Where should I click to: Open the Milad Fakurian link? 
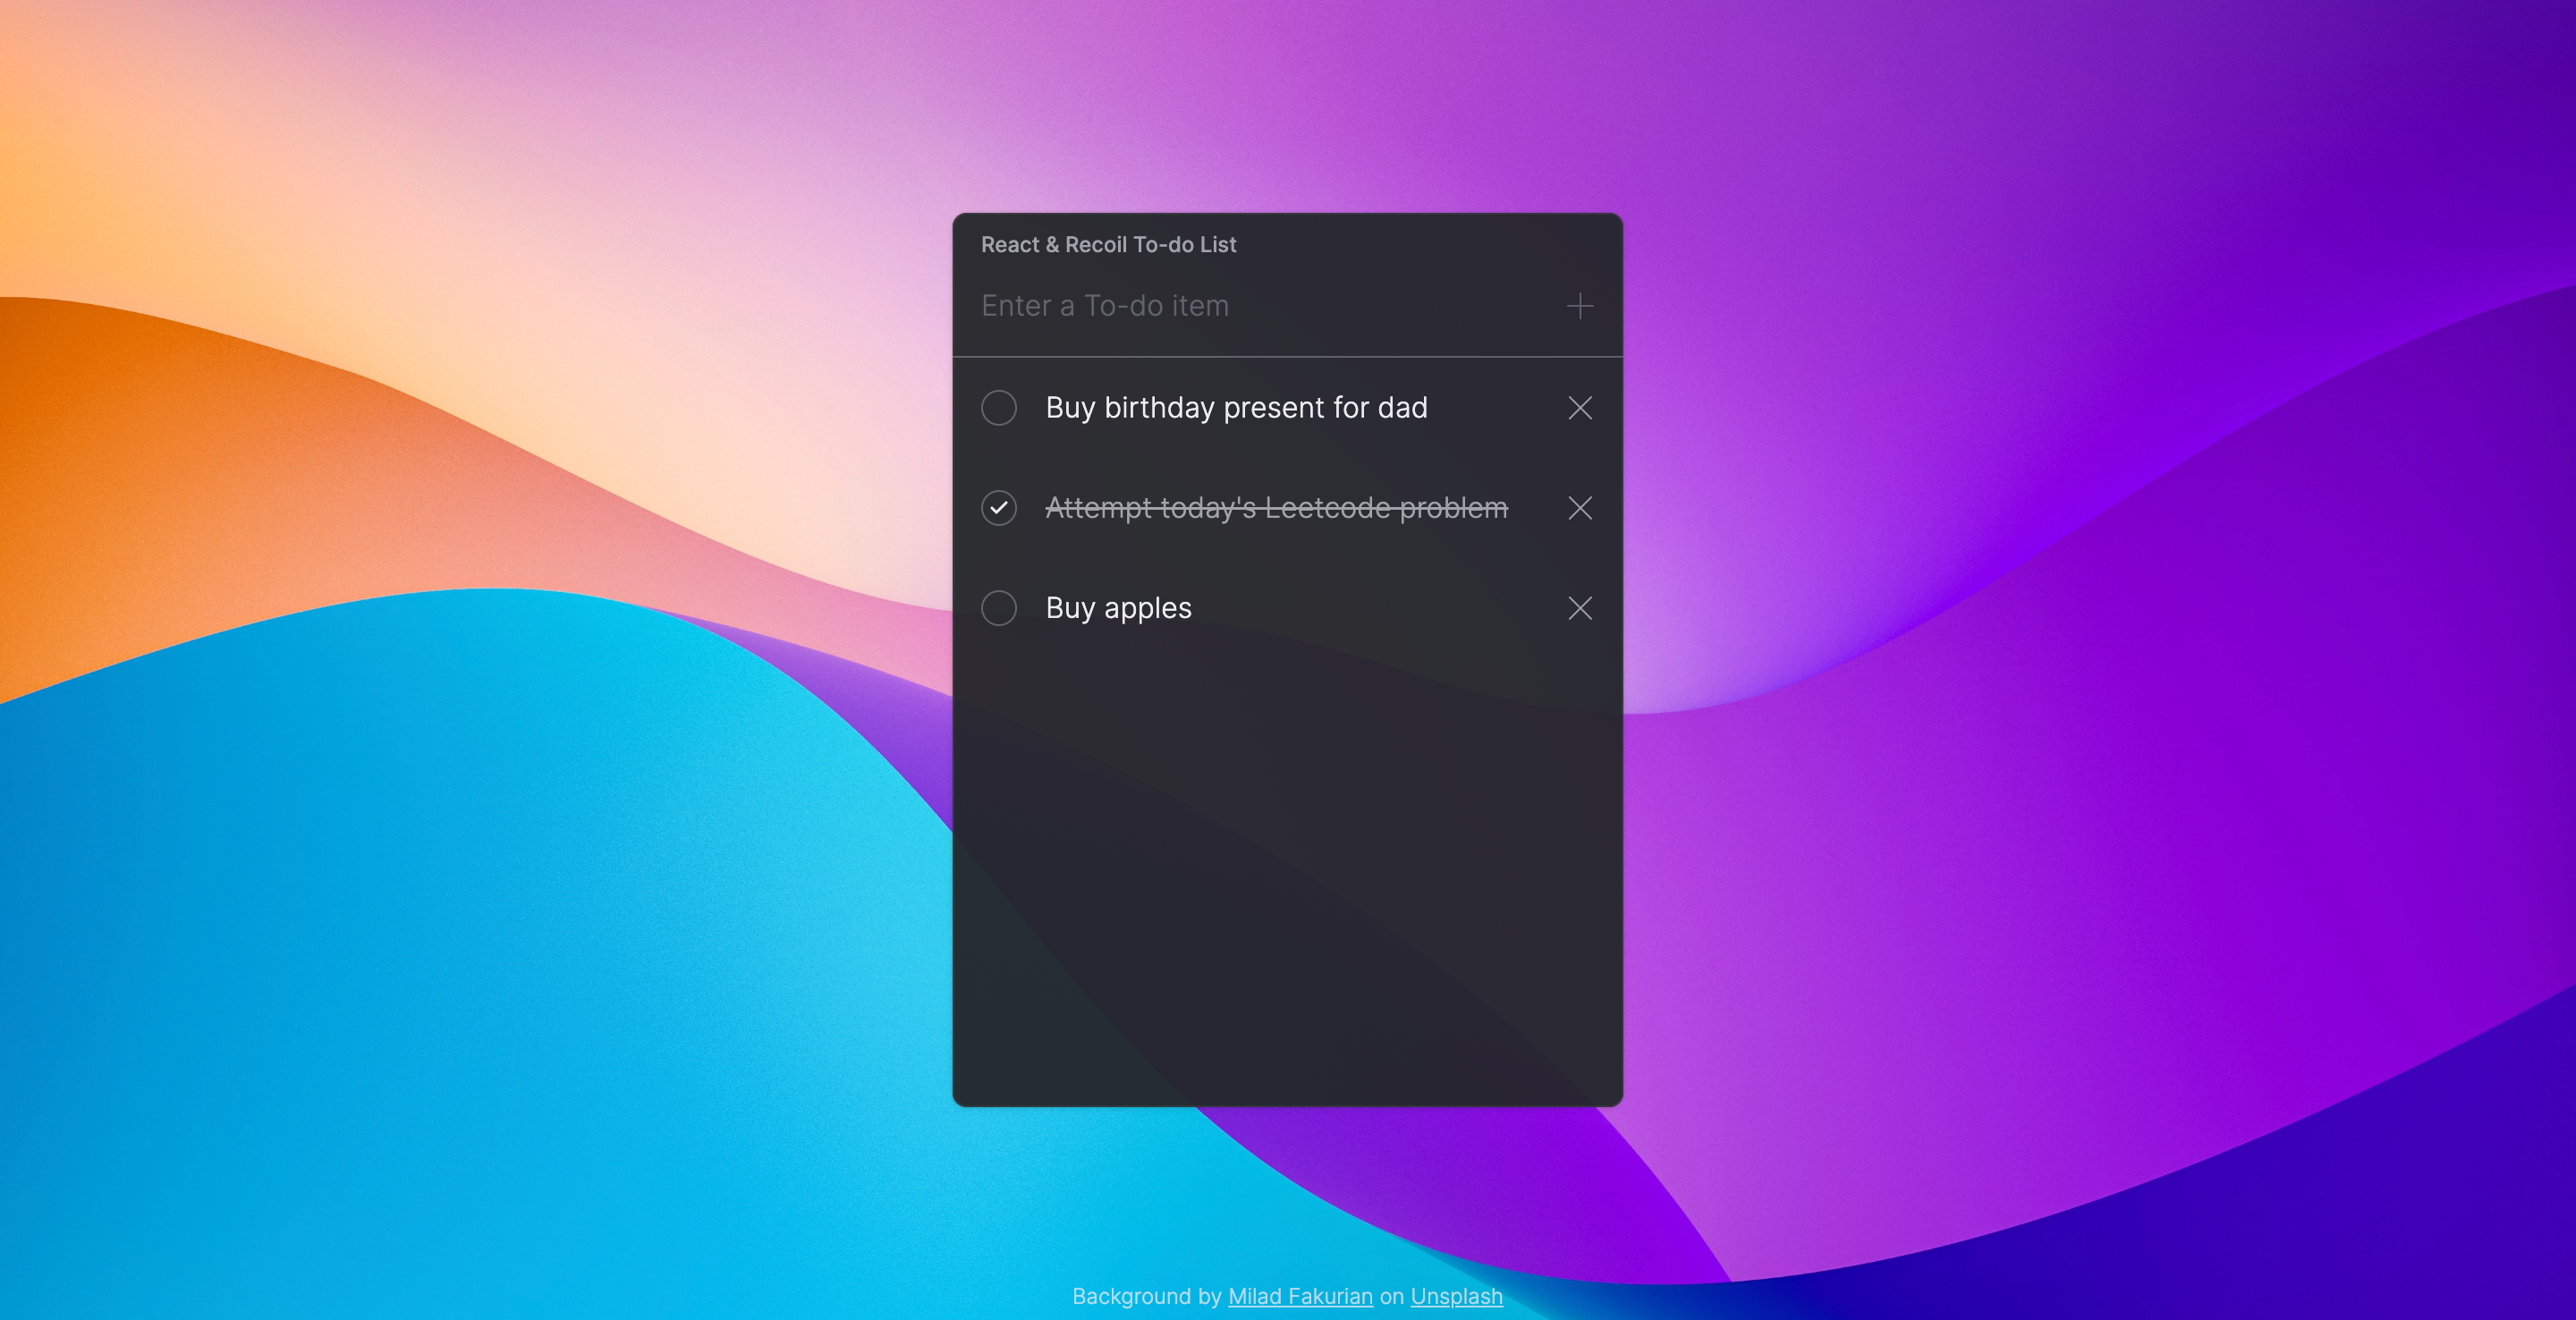pos(1299,1296)
